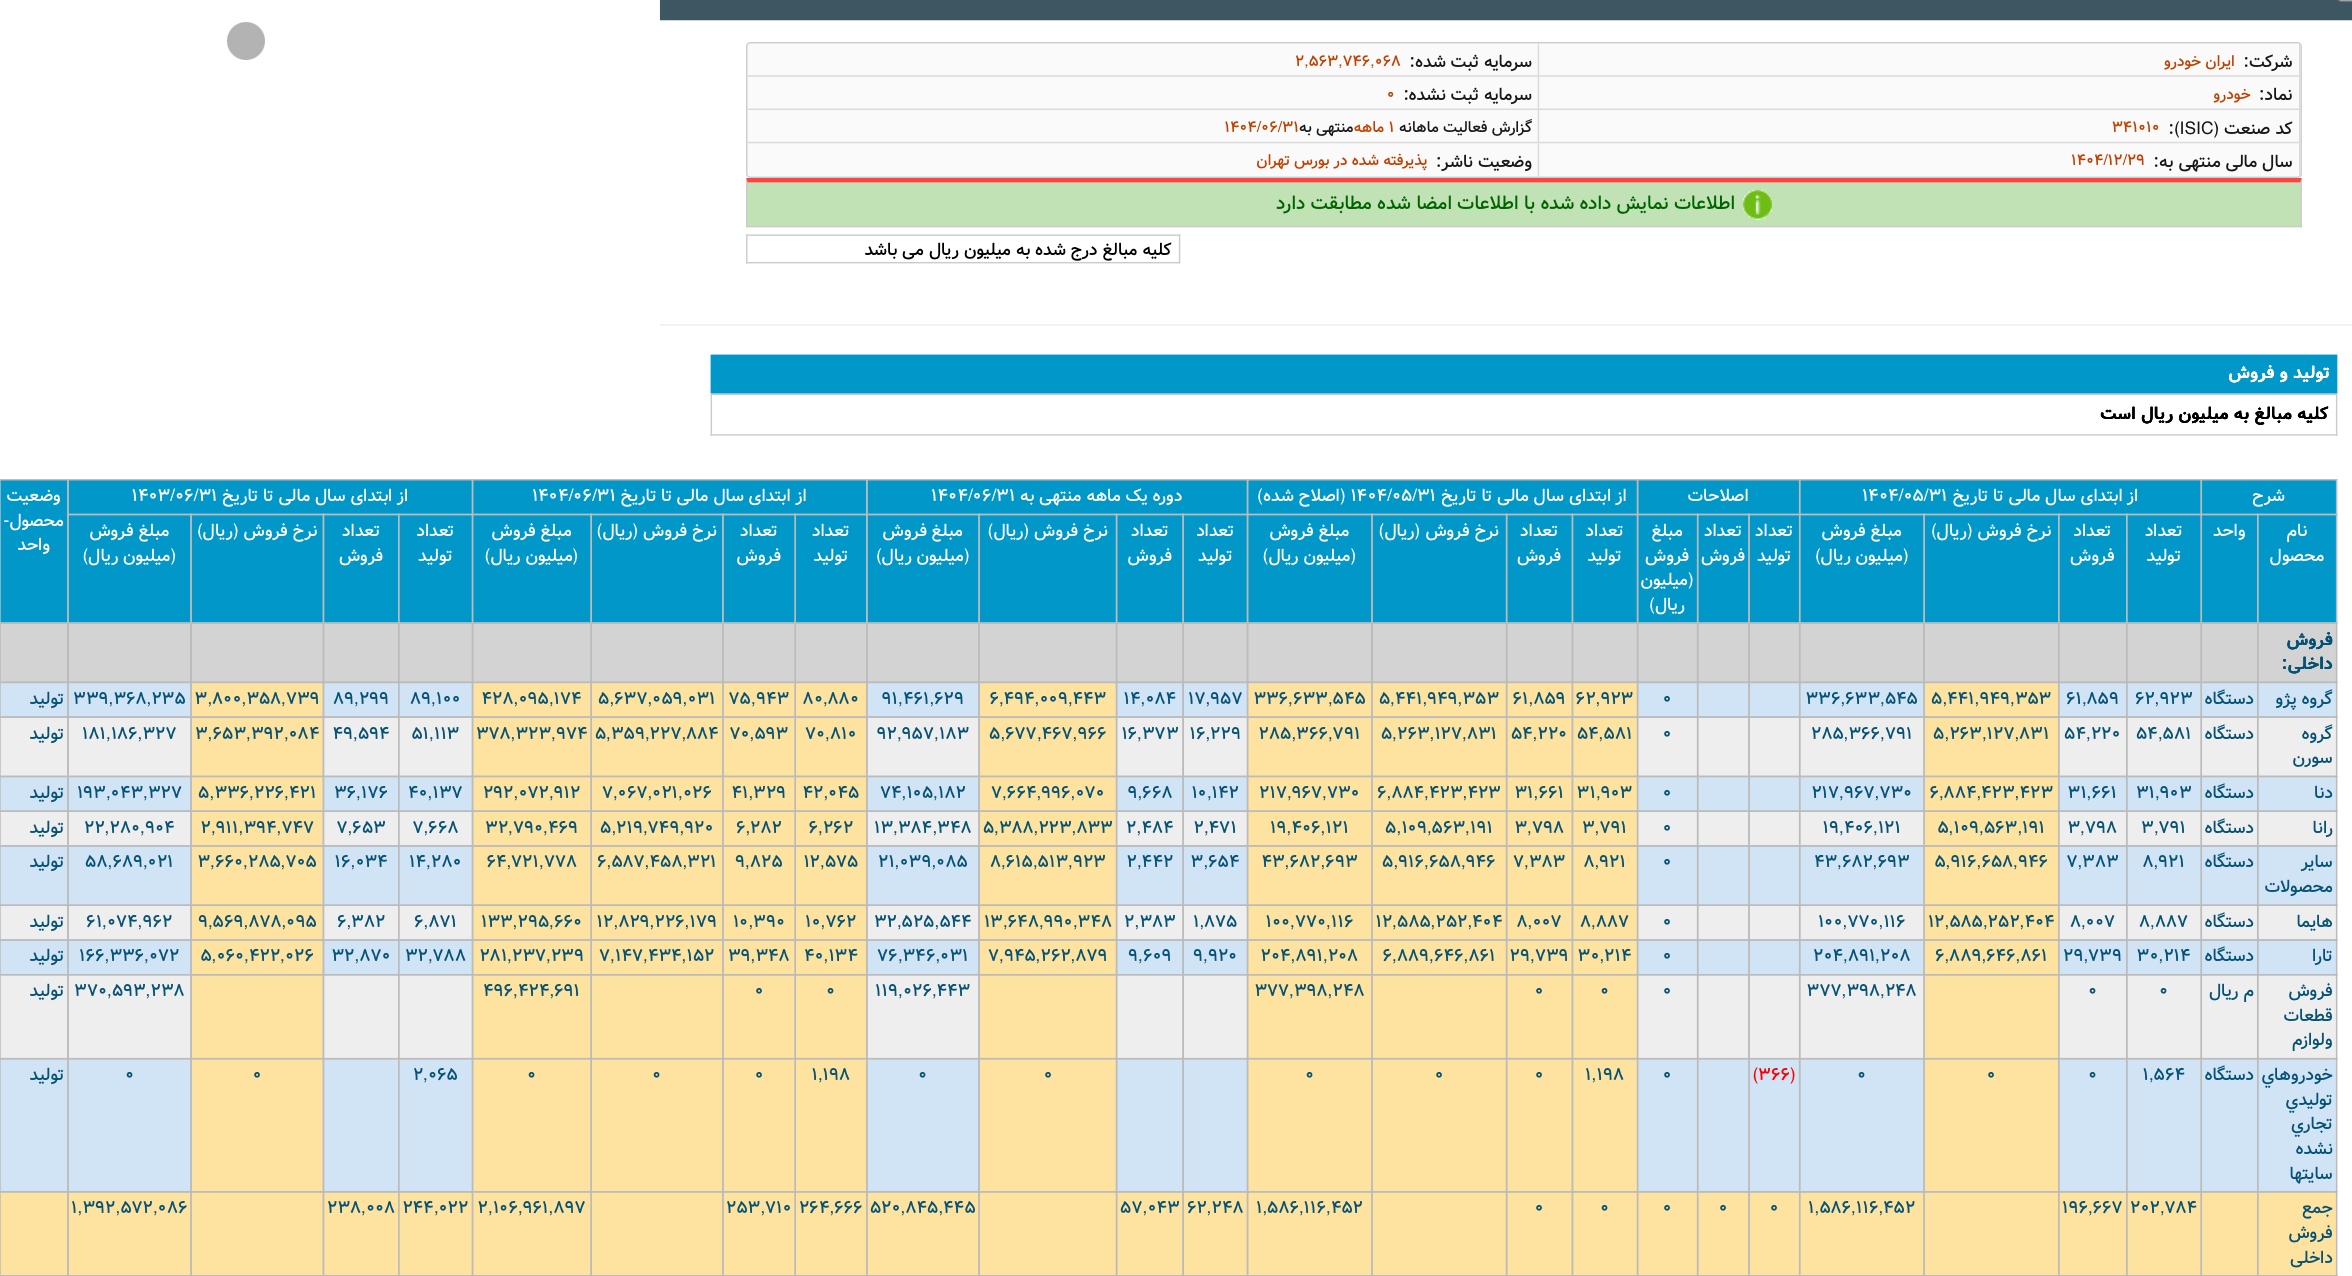
Task: Click the دوره یک ماهه منتهی به ۱۴۰۴/۰۶/۳۱ header
Action: pos(1056,496)
